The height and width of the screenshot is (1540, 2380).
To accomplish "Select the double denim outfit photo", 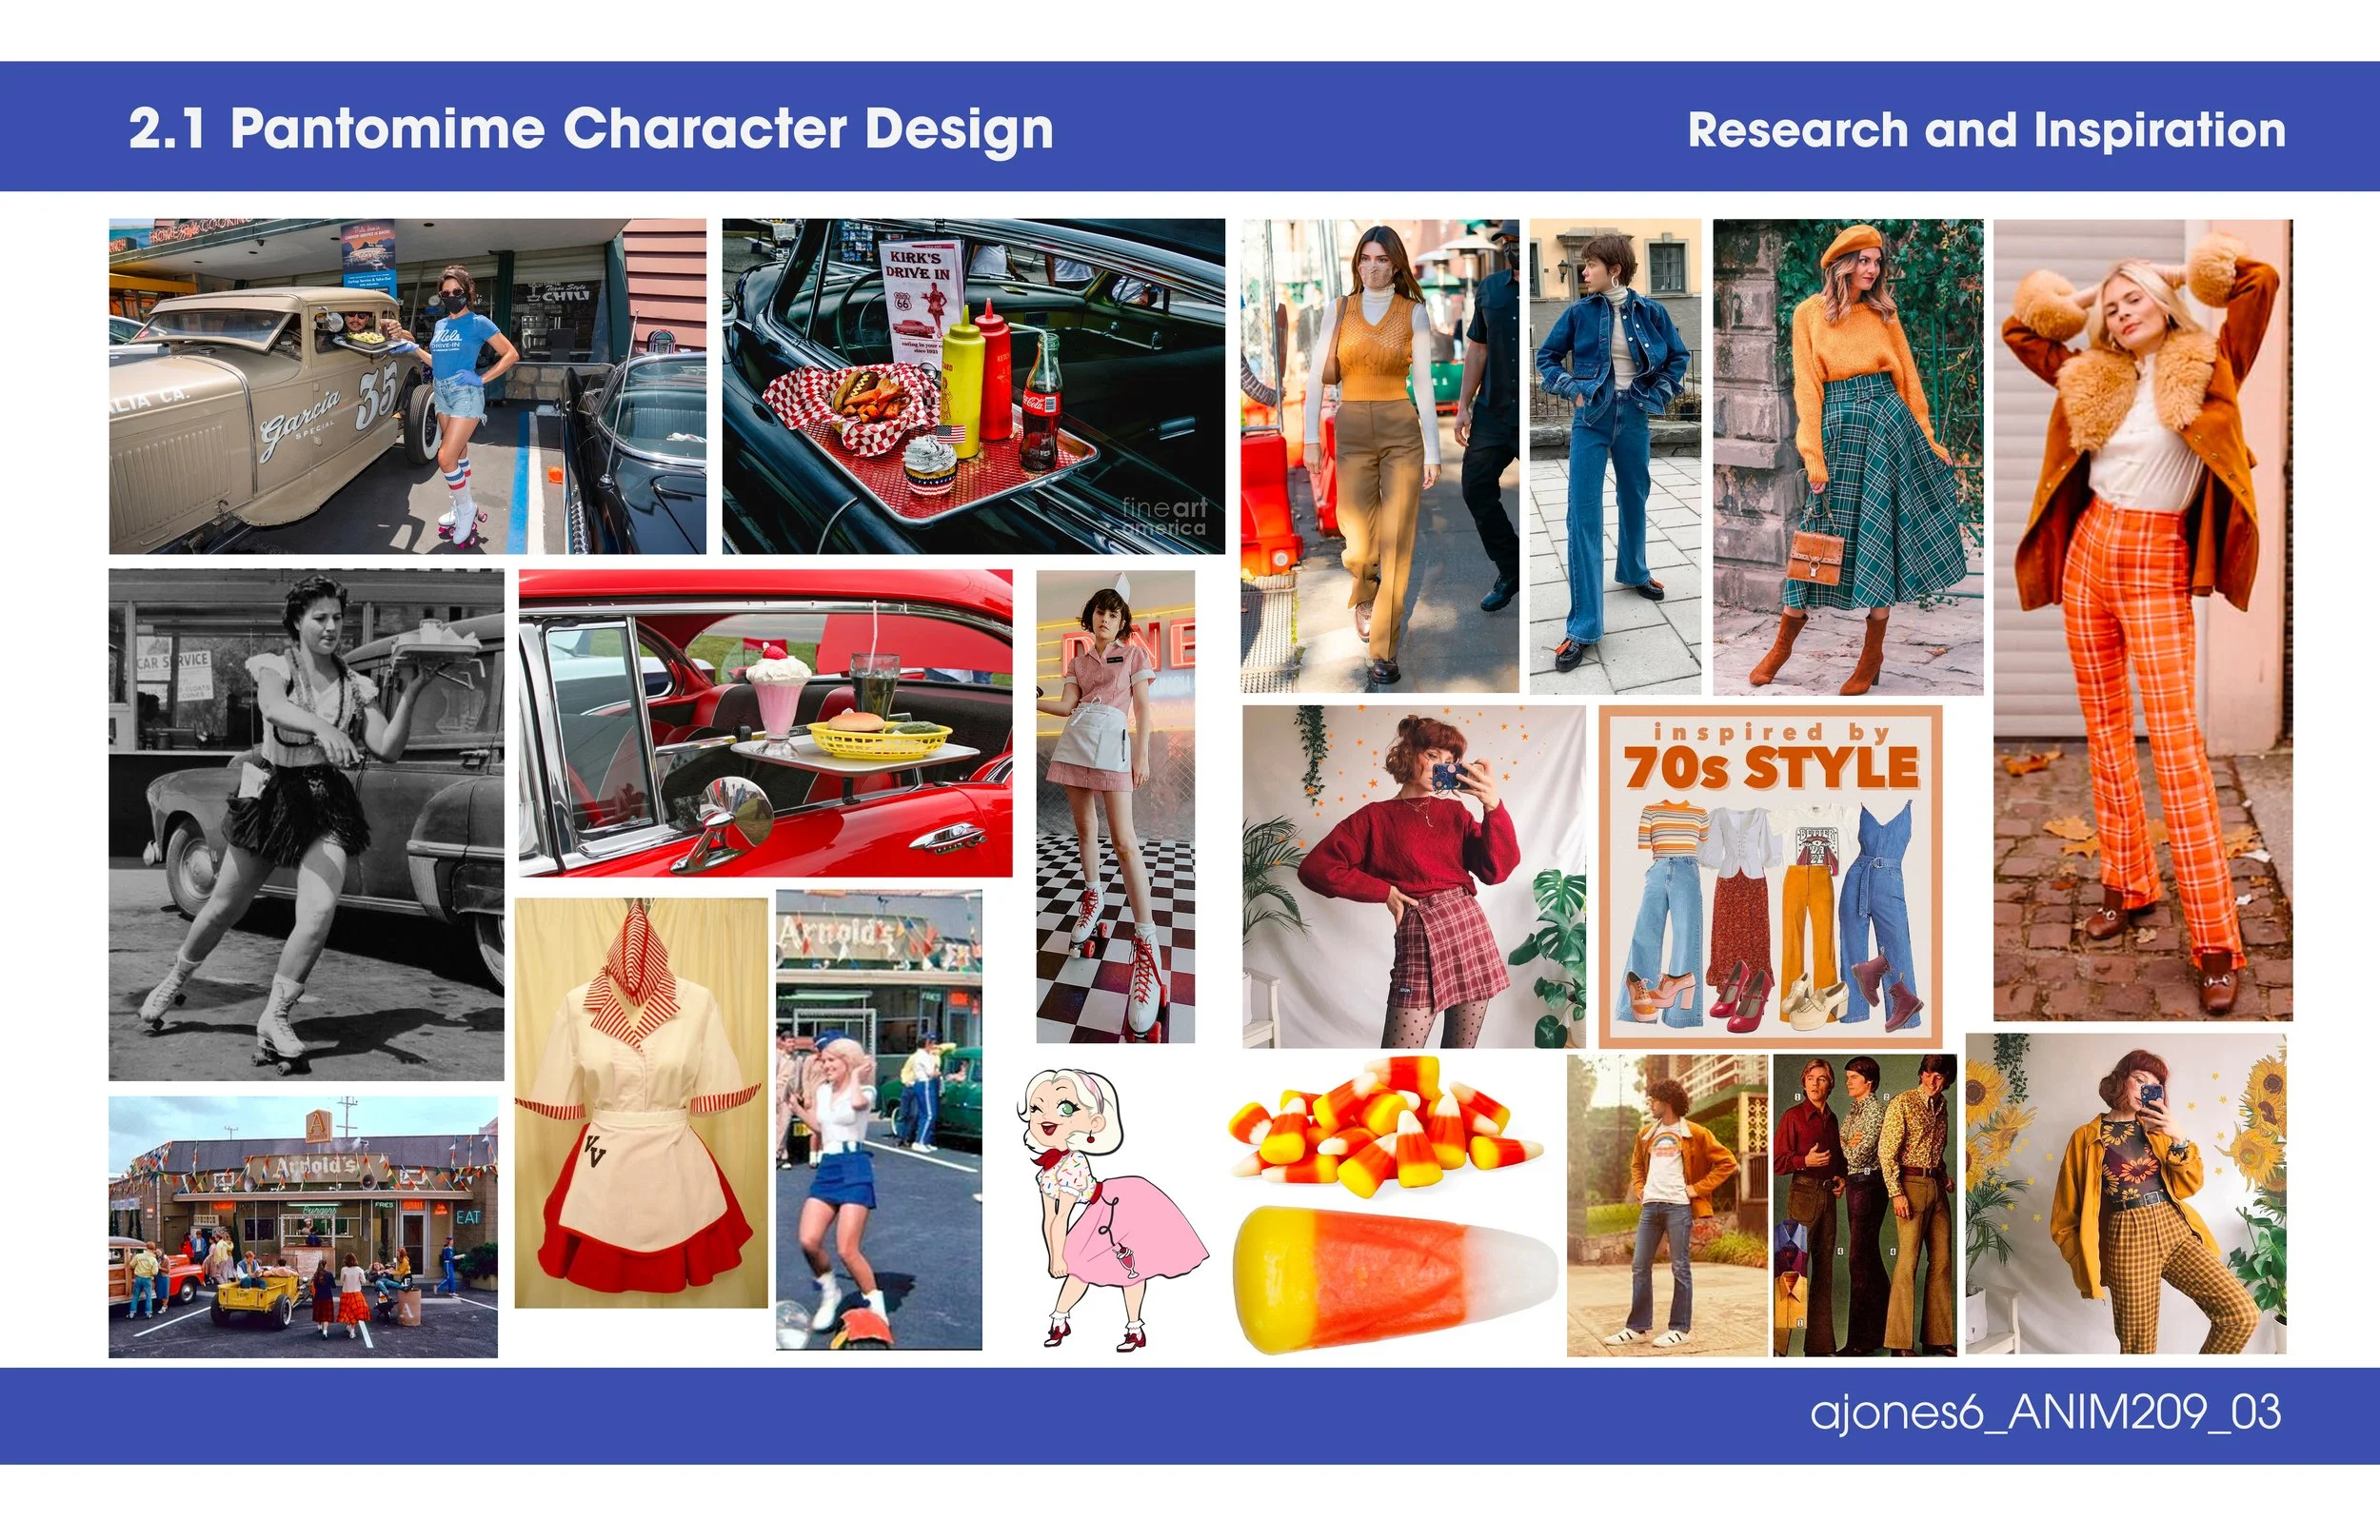I will (x=1614, y=456).
